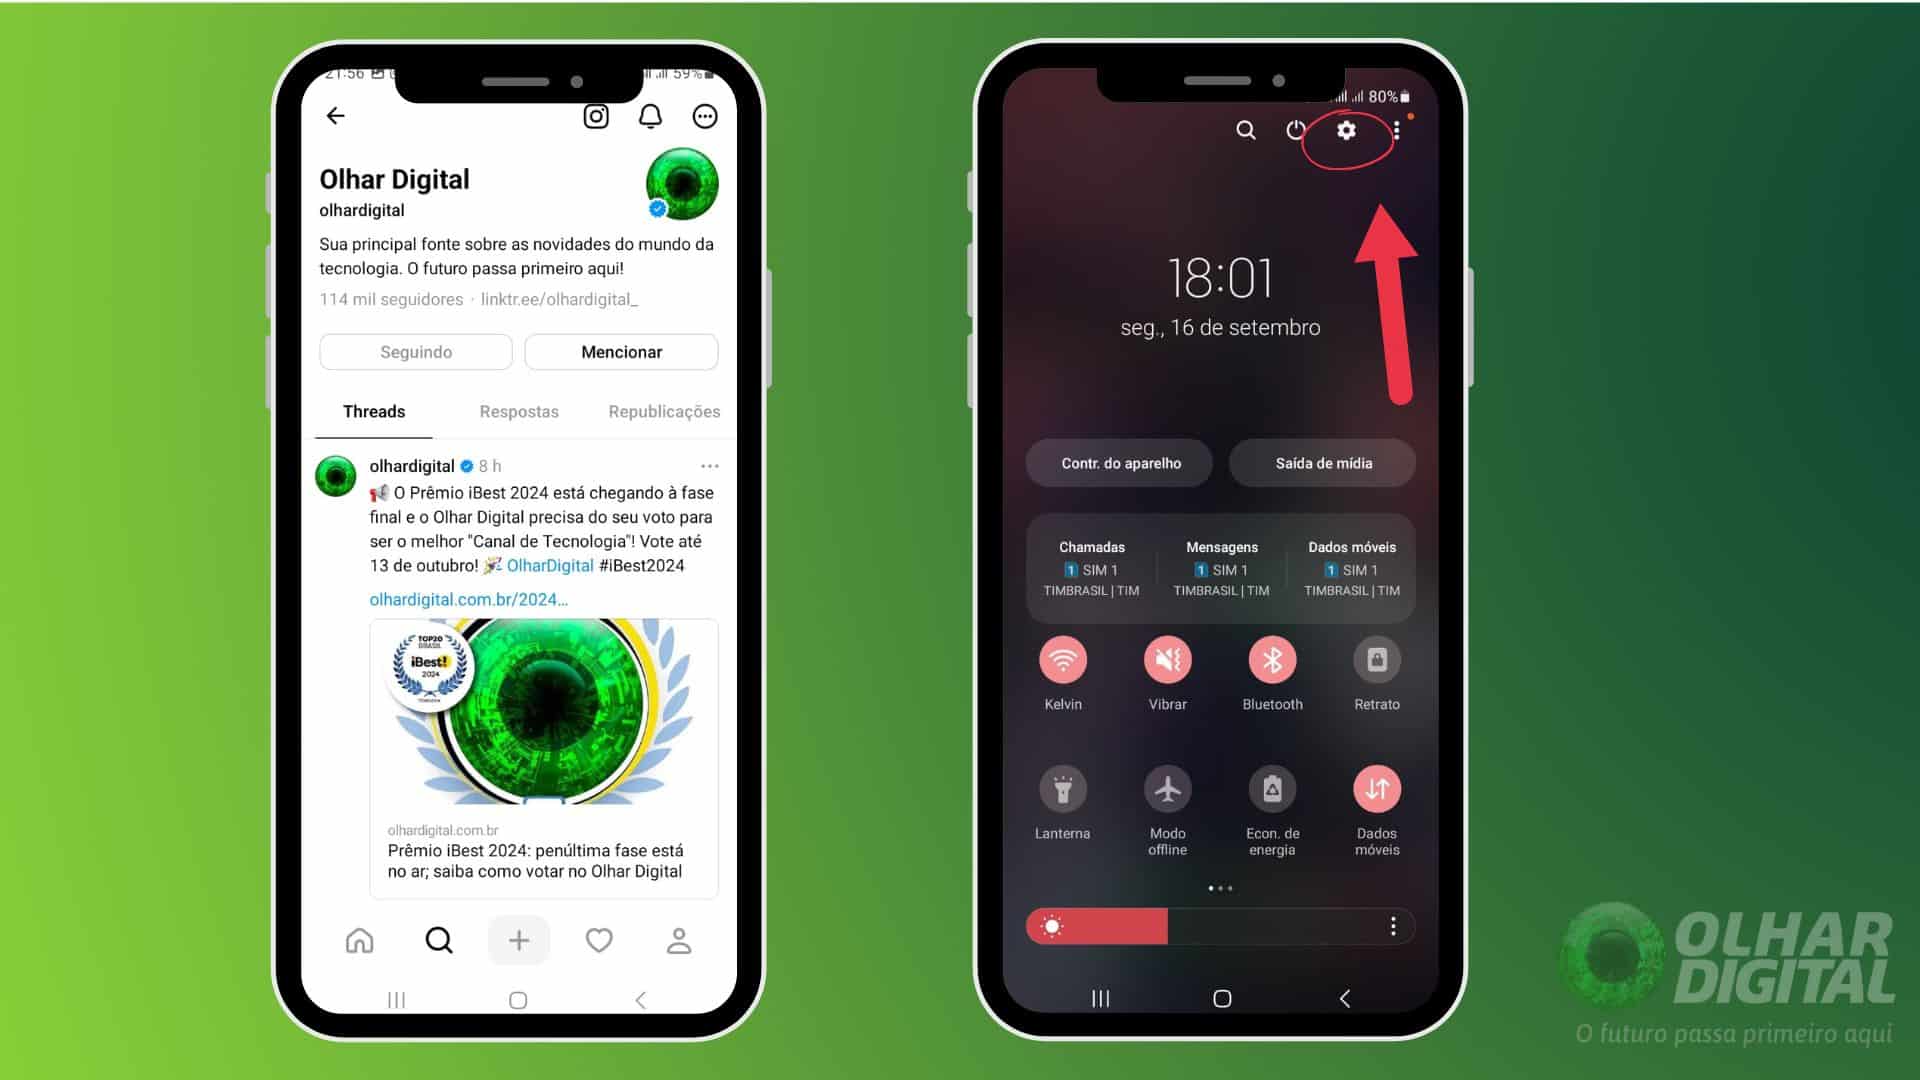The height and width of the screenshot is (1080, 1920).
Task: Tap the Vibrar vibration toggle
Action: [1166, 659]
